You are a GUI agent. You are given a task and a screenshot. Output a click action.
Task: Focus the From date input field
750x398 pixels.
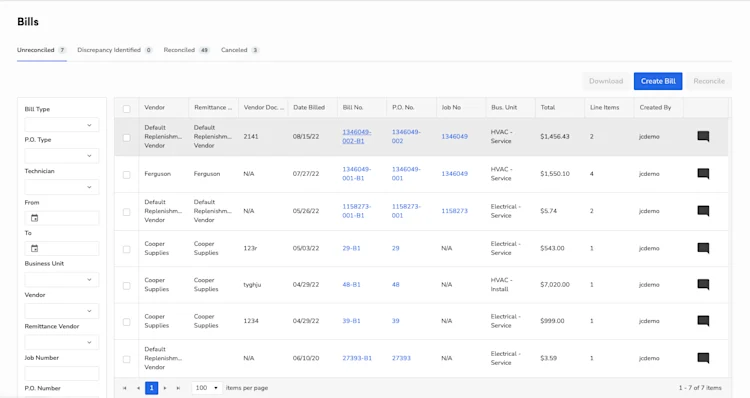62,218
